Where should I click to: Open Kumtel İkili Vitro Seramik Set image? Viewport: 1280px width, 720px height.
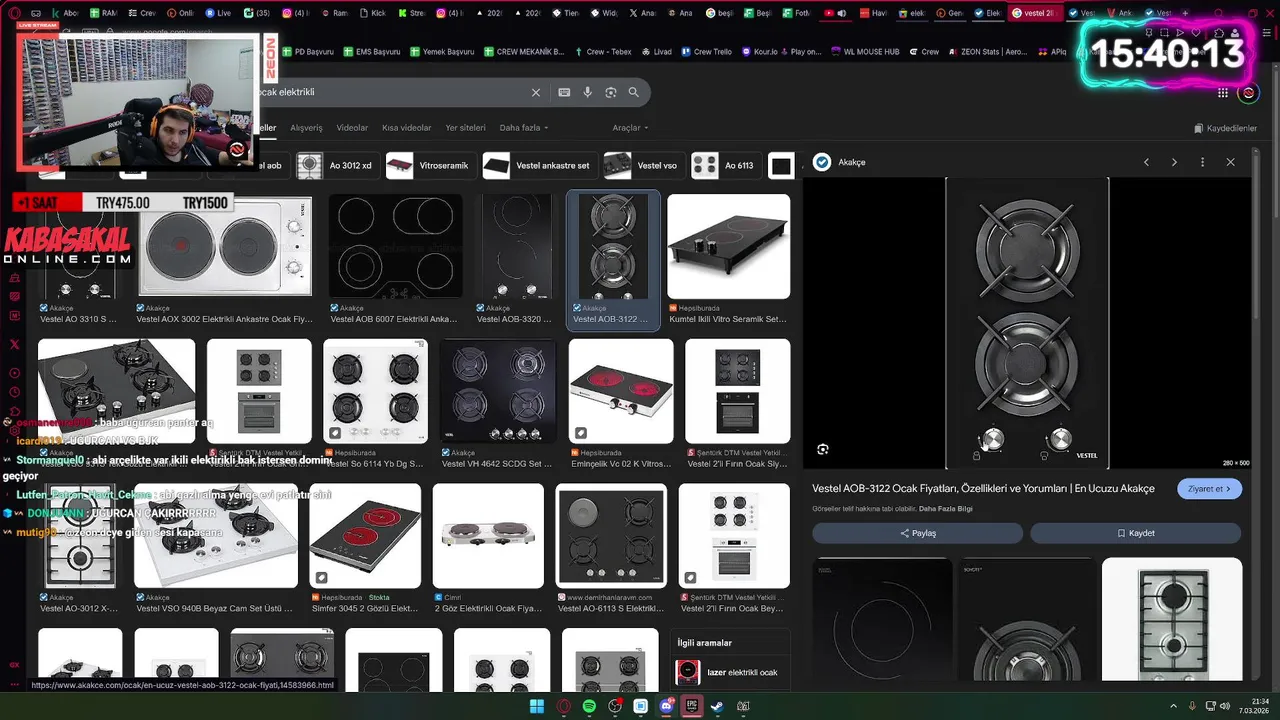(x=728, y=246)
